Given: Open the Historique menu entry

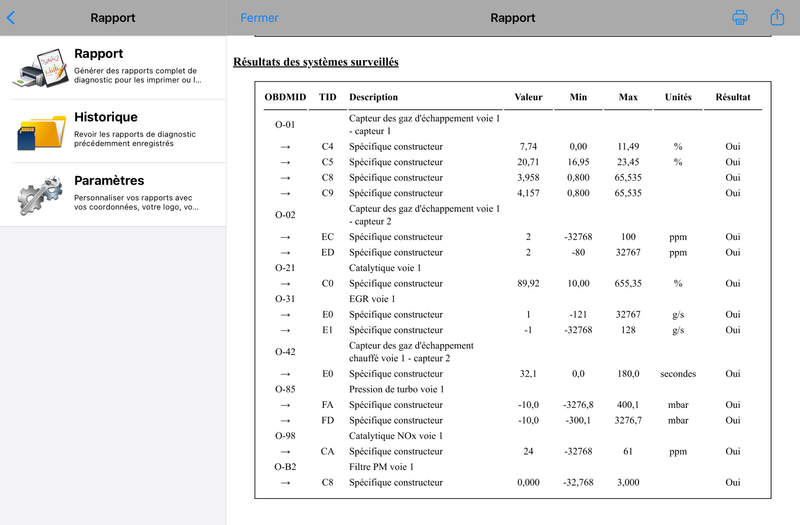Looking at the screenshot, I should click(x=113, y=132).
